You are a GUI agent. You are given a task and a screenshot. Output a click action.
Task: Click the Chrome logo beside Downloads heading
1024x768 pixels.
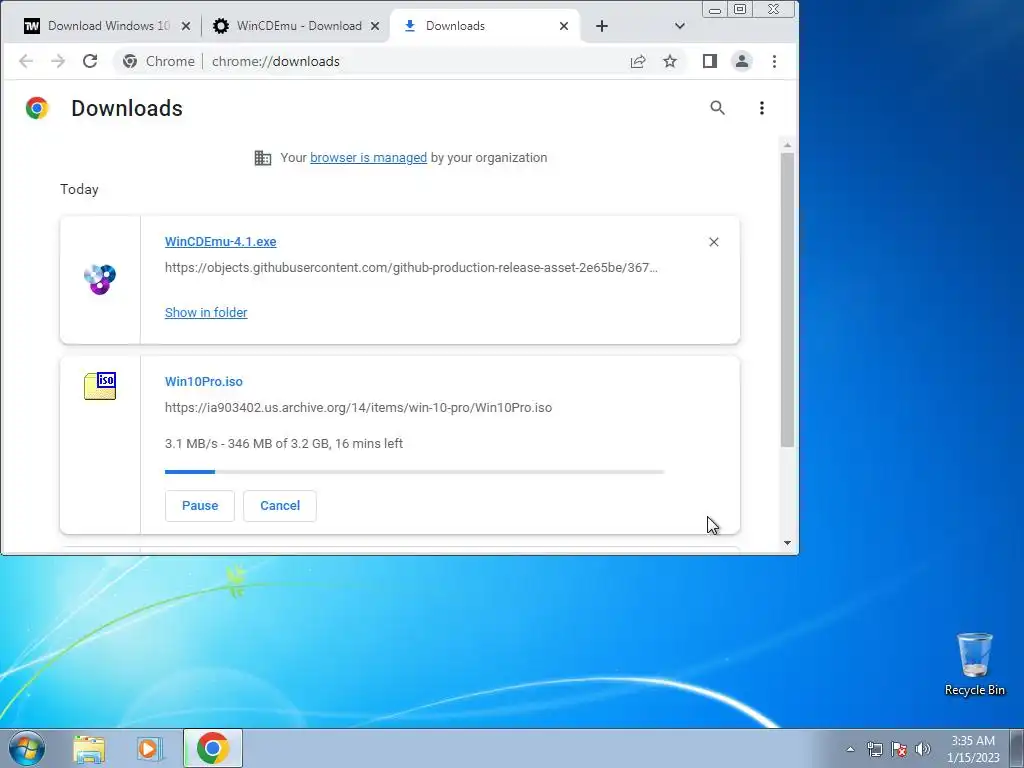coord(37,108)
